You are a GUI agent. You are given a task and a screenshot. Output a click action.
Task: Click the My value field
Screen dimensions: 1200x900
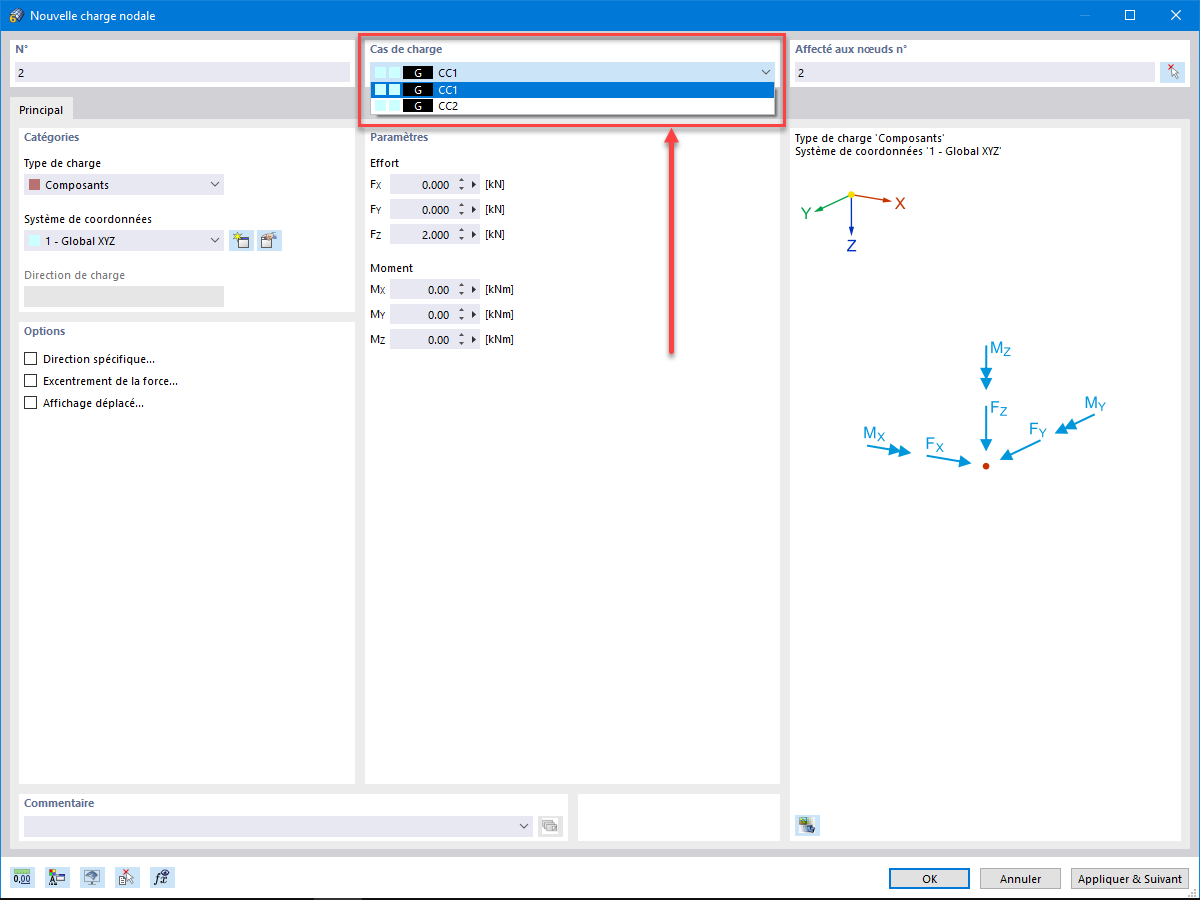coord(422,315)
